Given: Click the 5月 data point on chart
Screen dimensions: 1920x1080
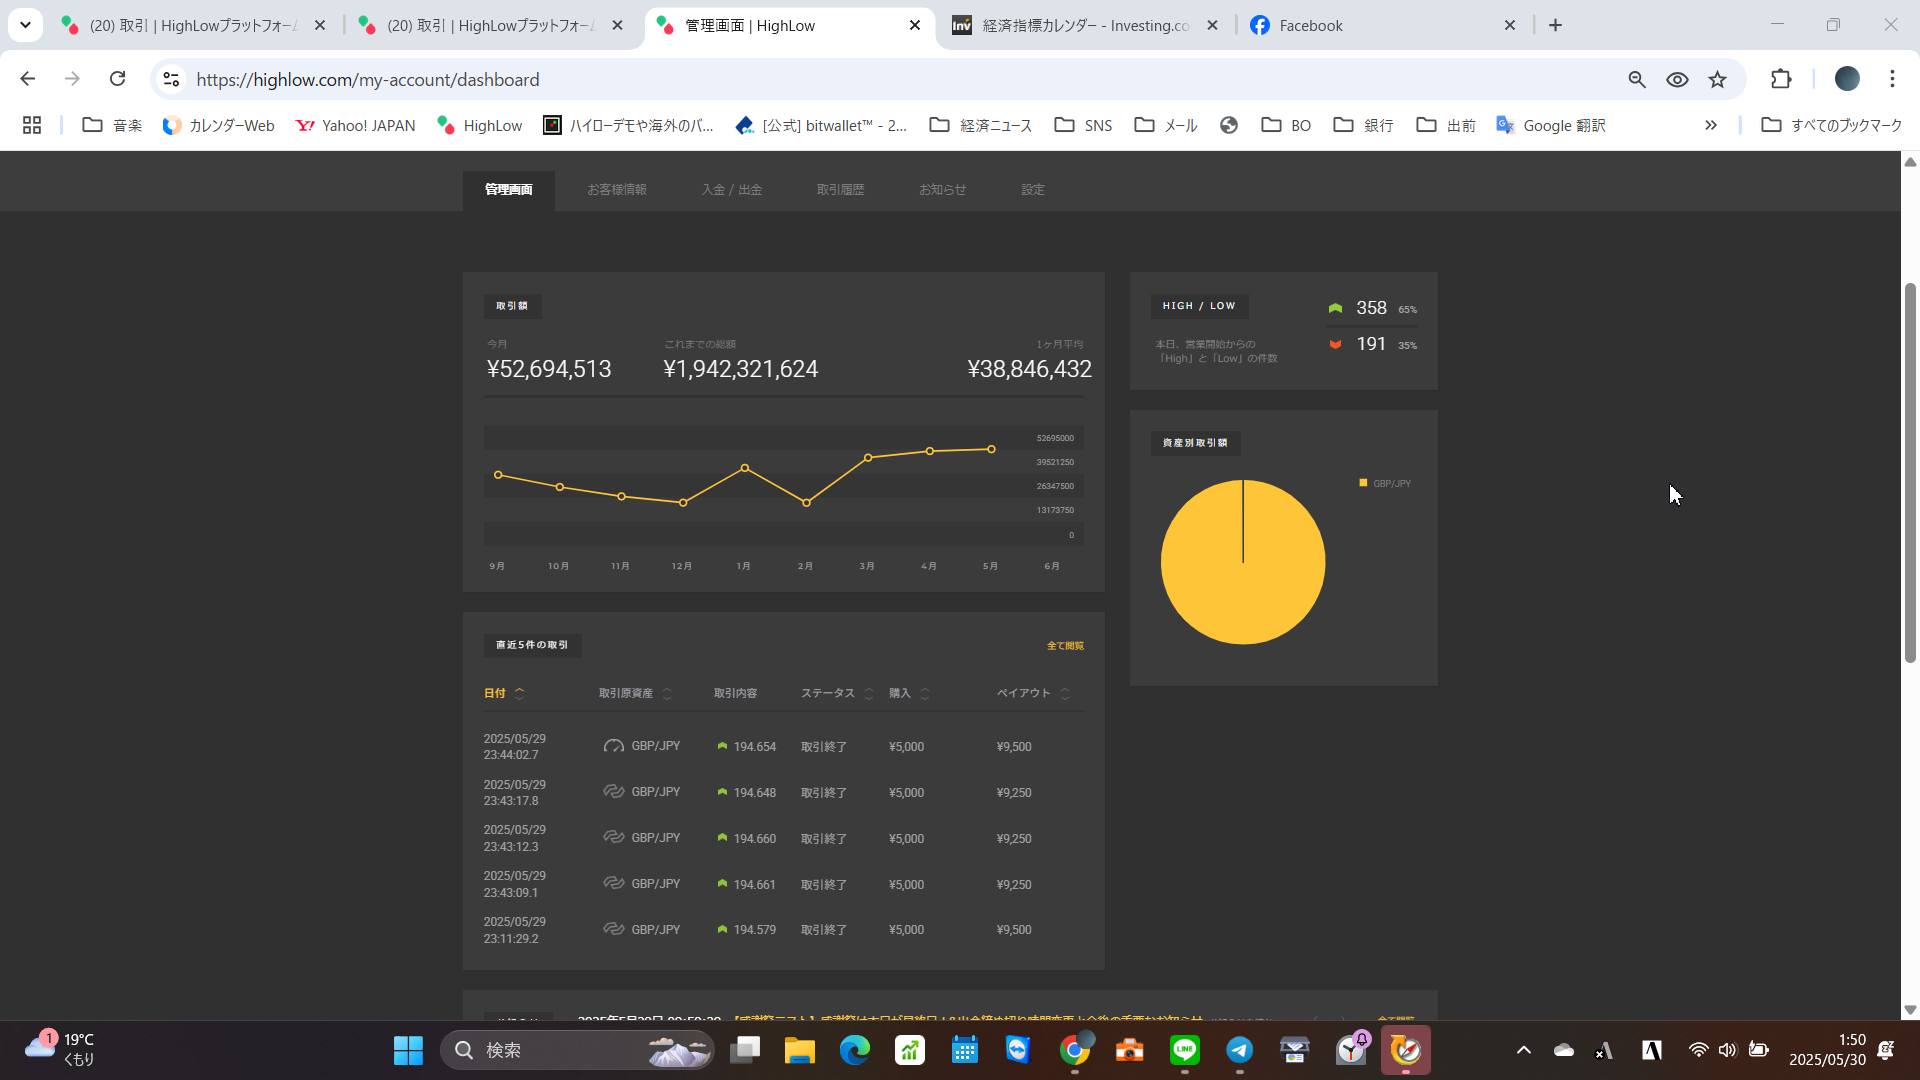Looking at the screenshot, I should 991,449.
